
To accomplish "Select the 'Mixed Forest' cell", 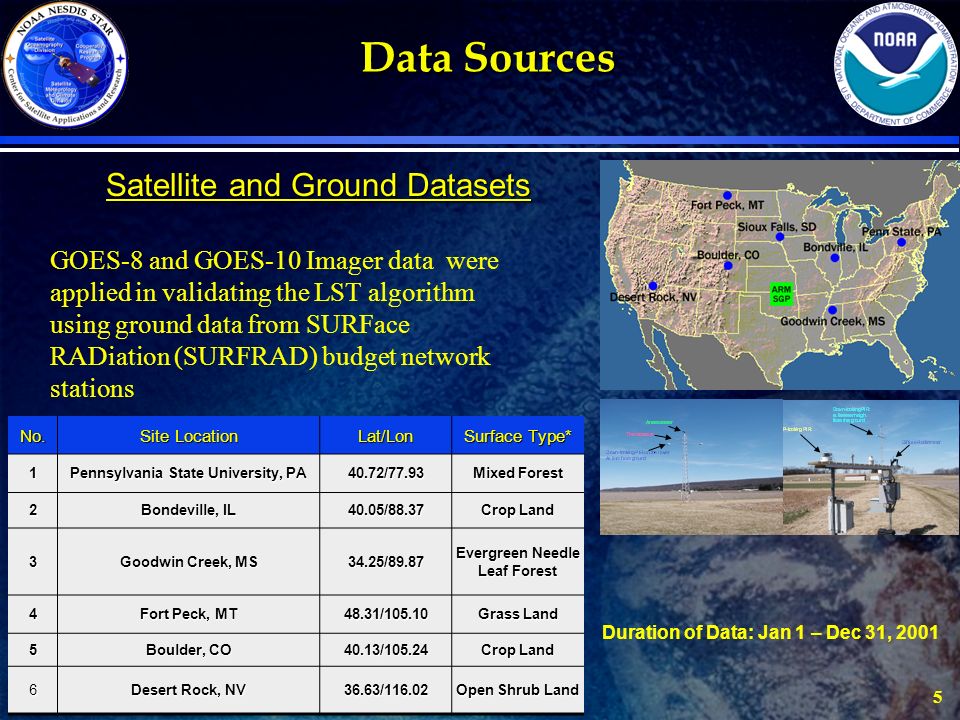I will (518, 473).
